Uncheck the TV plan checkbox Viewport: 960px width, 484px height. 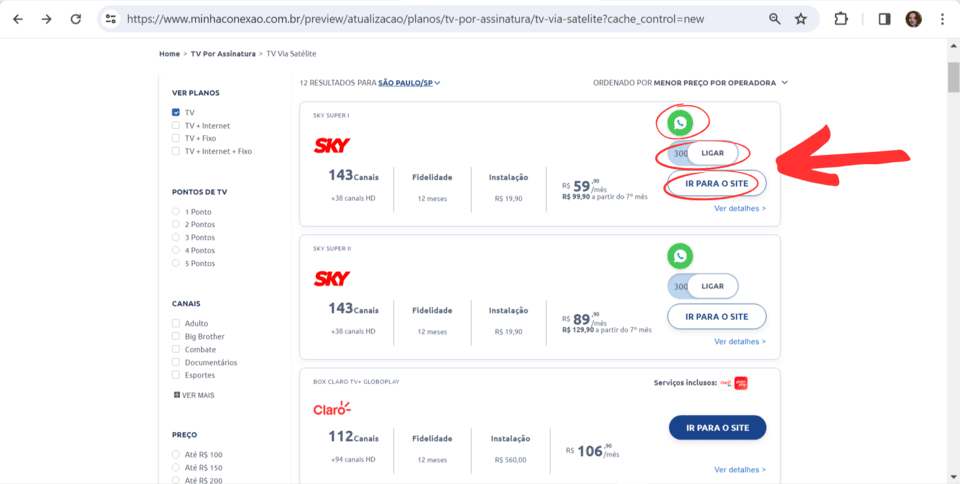point(176,113)
